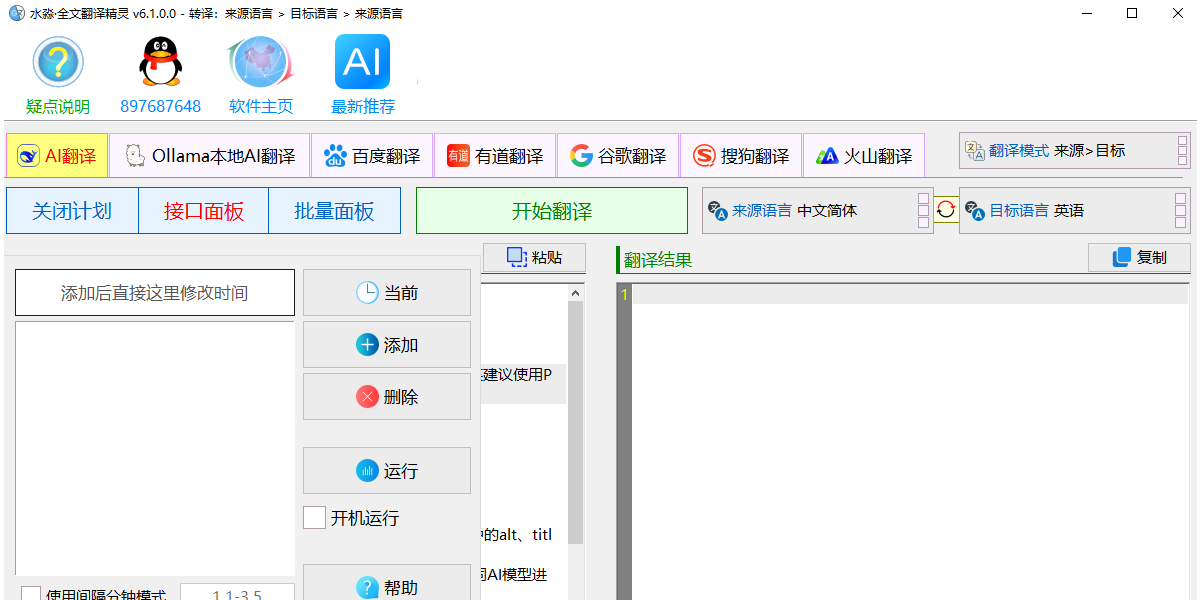Viewport: 1200px width, 600px height.
Task: Click inside the 添加后直接这里修改时间 field
Action: [154, 292]
